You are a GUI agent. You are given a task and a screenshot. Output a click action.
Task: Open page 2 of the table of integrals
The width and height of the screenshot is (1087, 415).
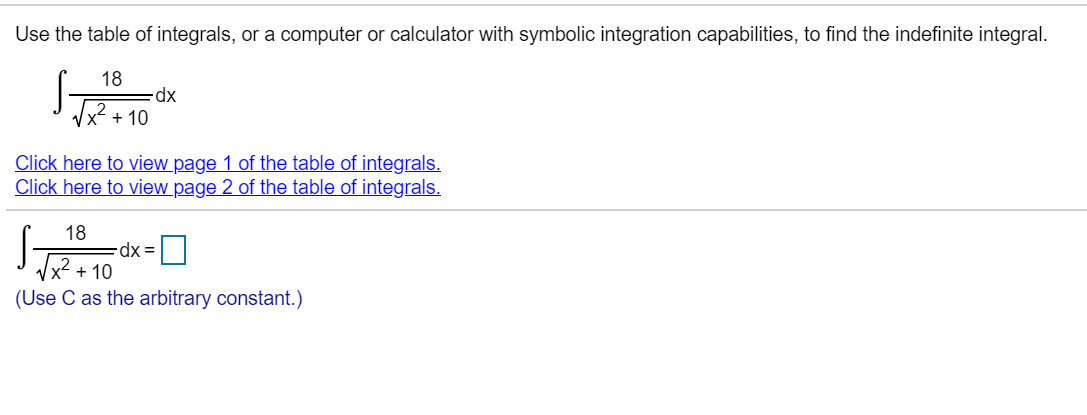(228, 186)
